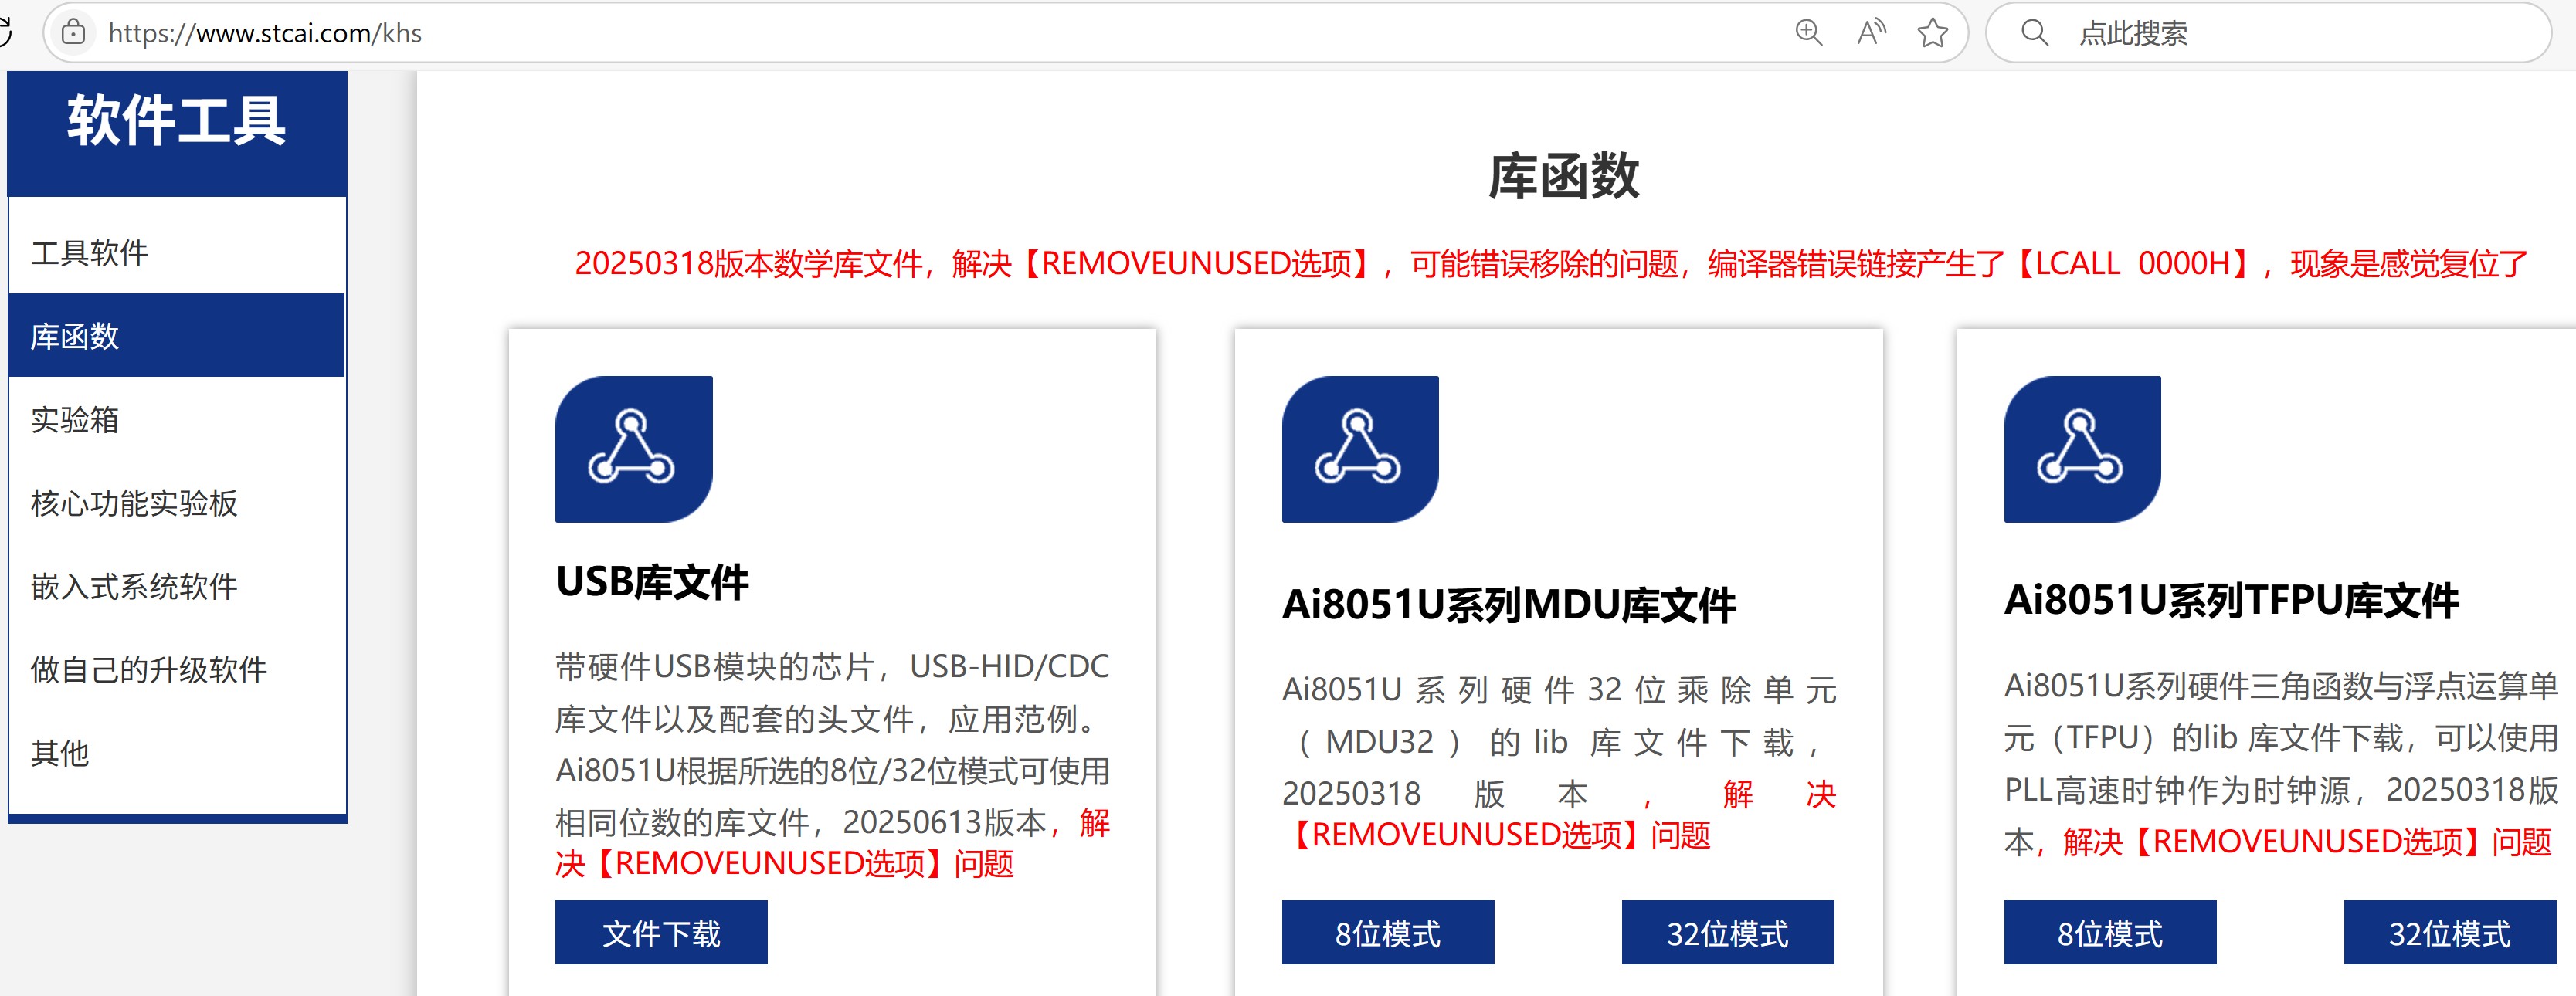The image size is (2576, 996).
Task: Click the USB库文件 card title
Action: point(652,582)
